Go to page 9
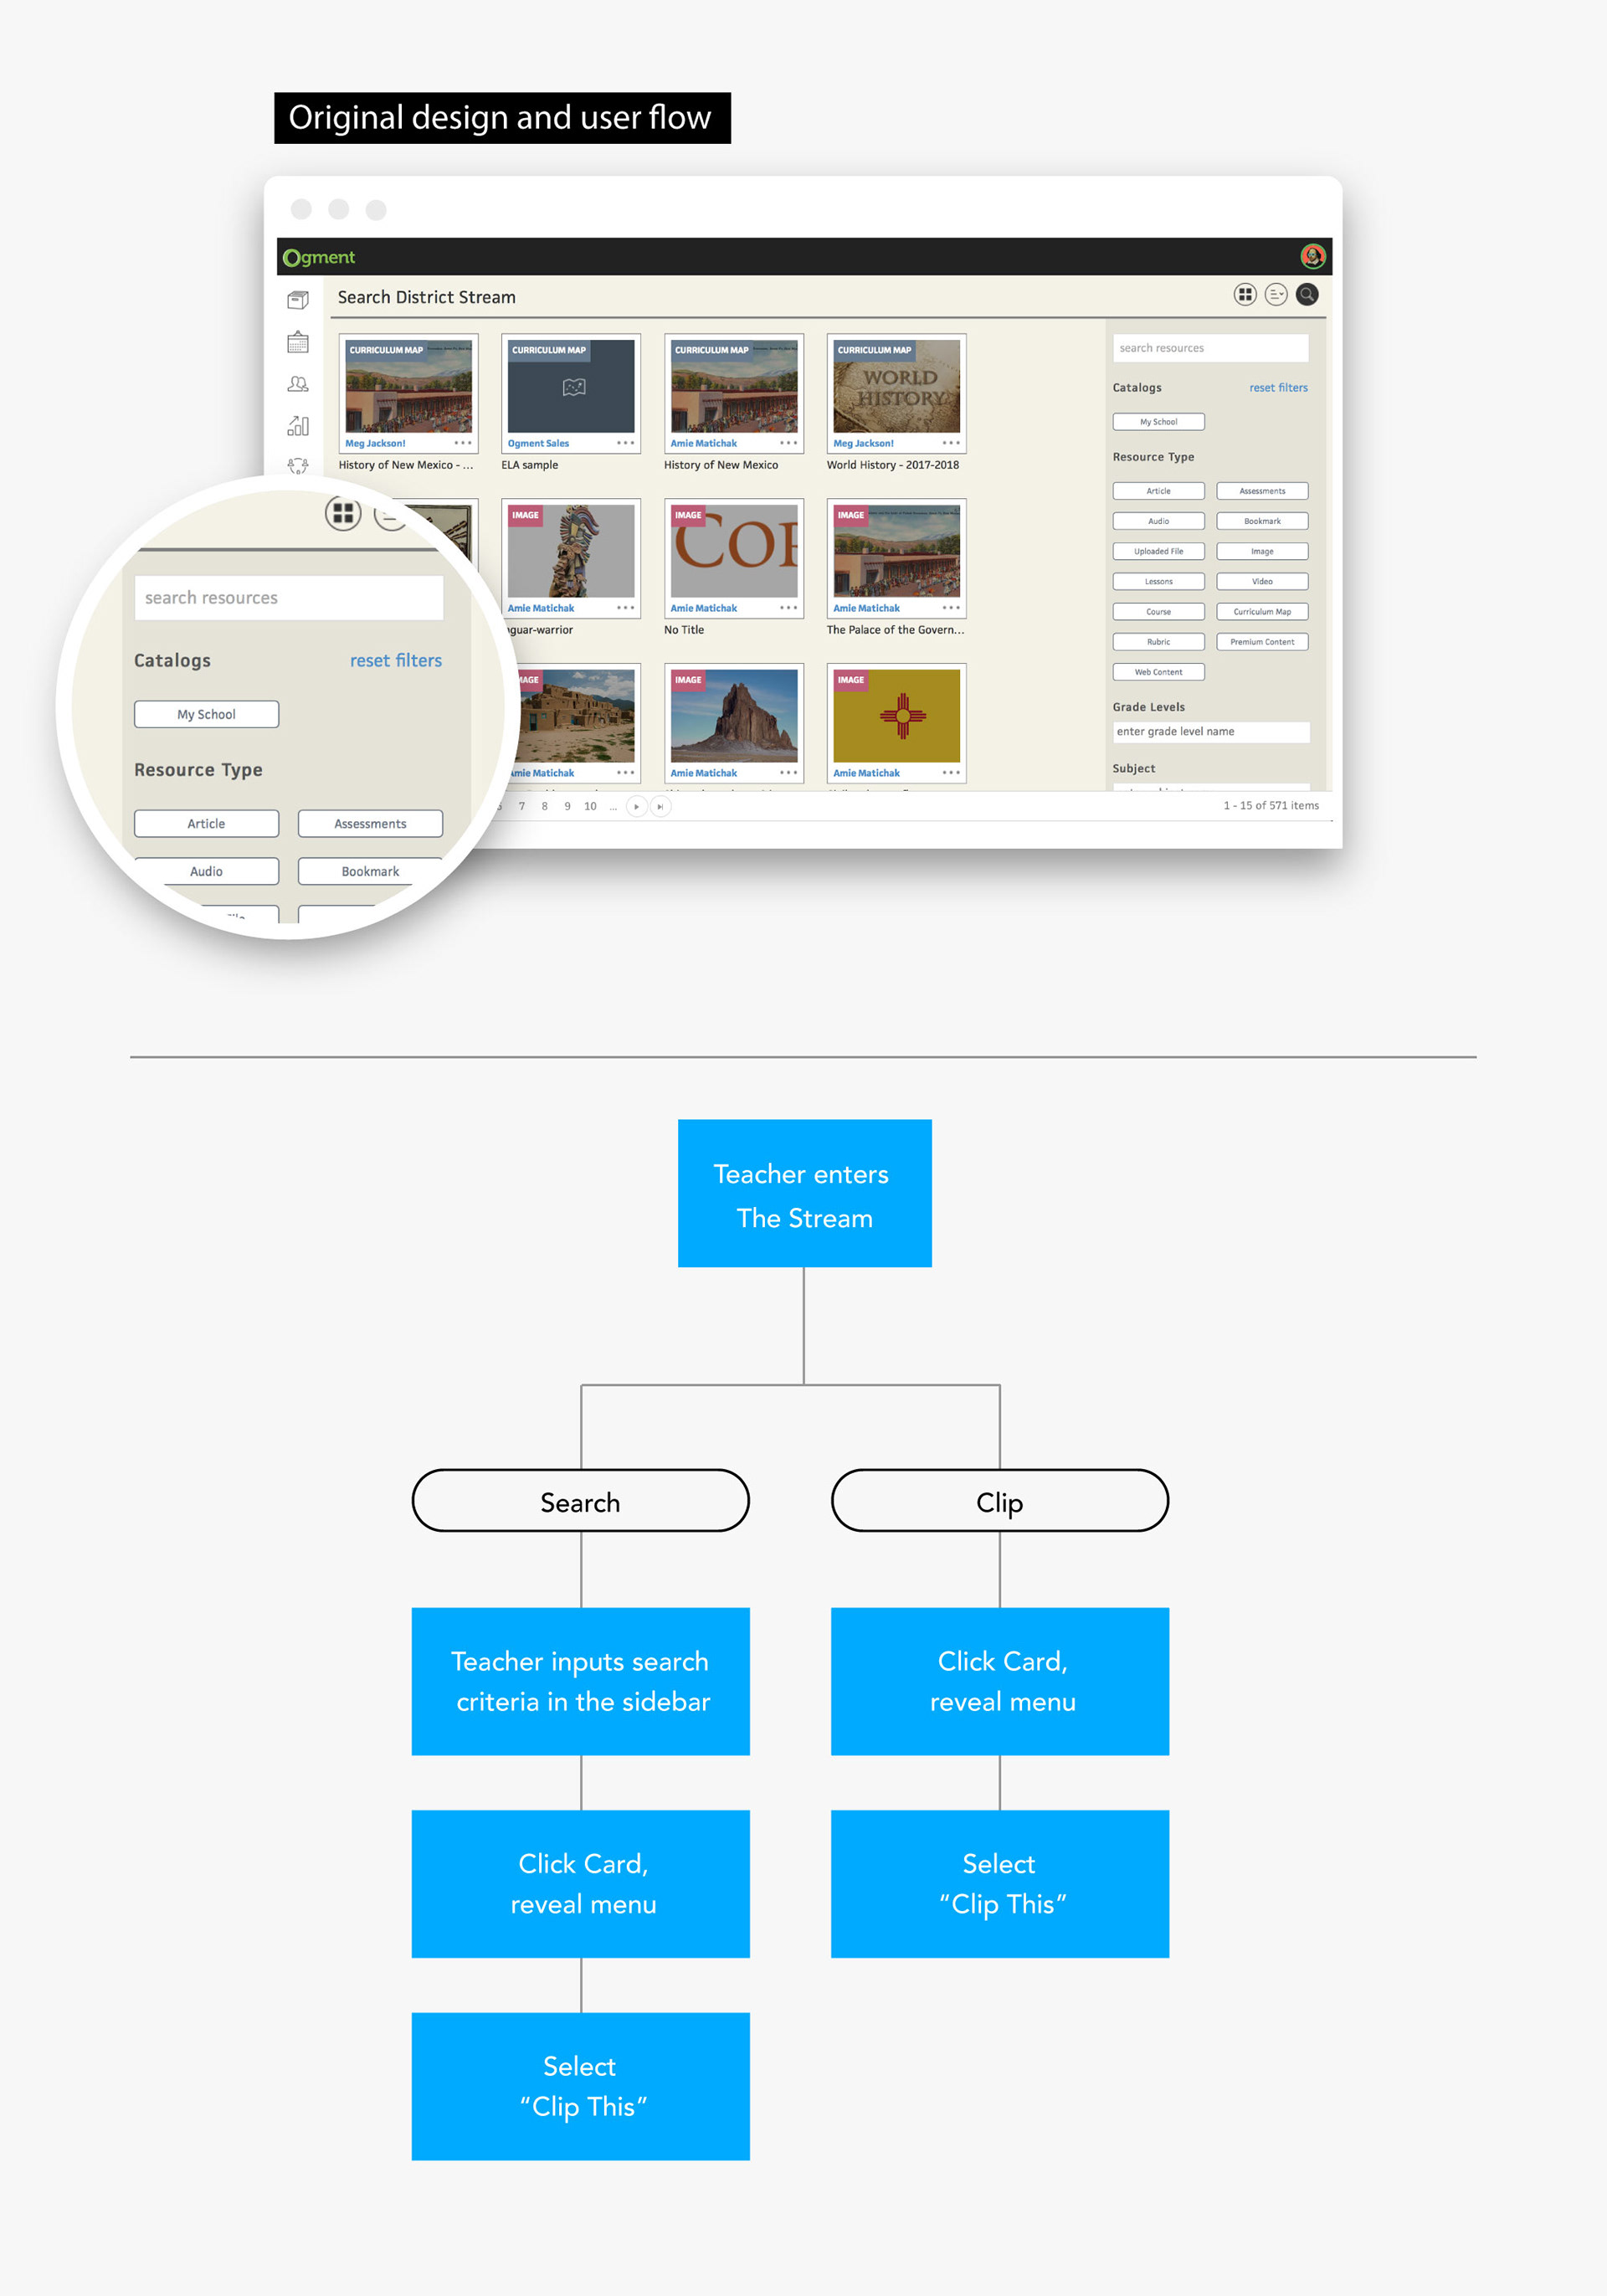The height and width of the screenshot is (2296, 1607). pos(567,806)
